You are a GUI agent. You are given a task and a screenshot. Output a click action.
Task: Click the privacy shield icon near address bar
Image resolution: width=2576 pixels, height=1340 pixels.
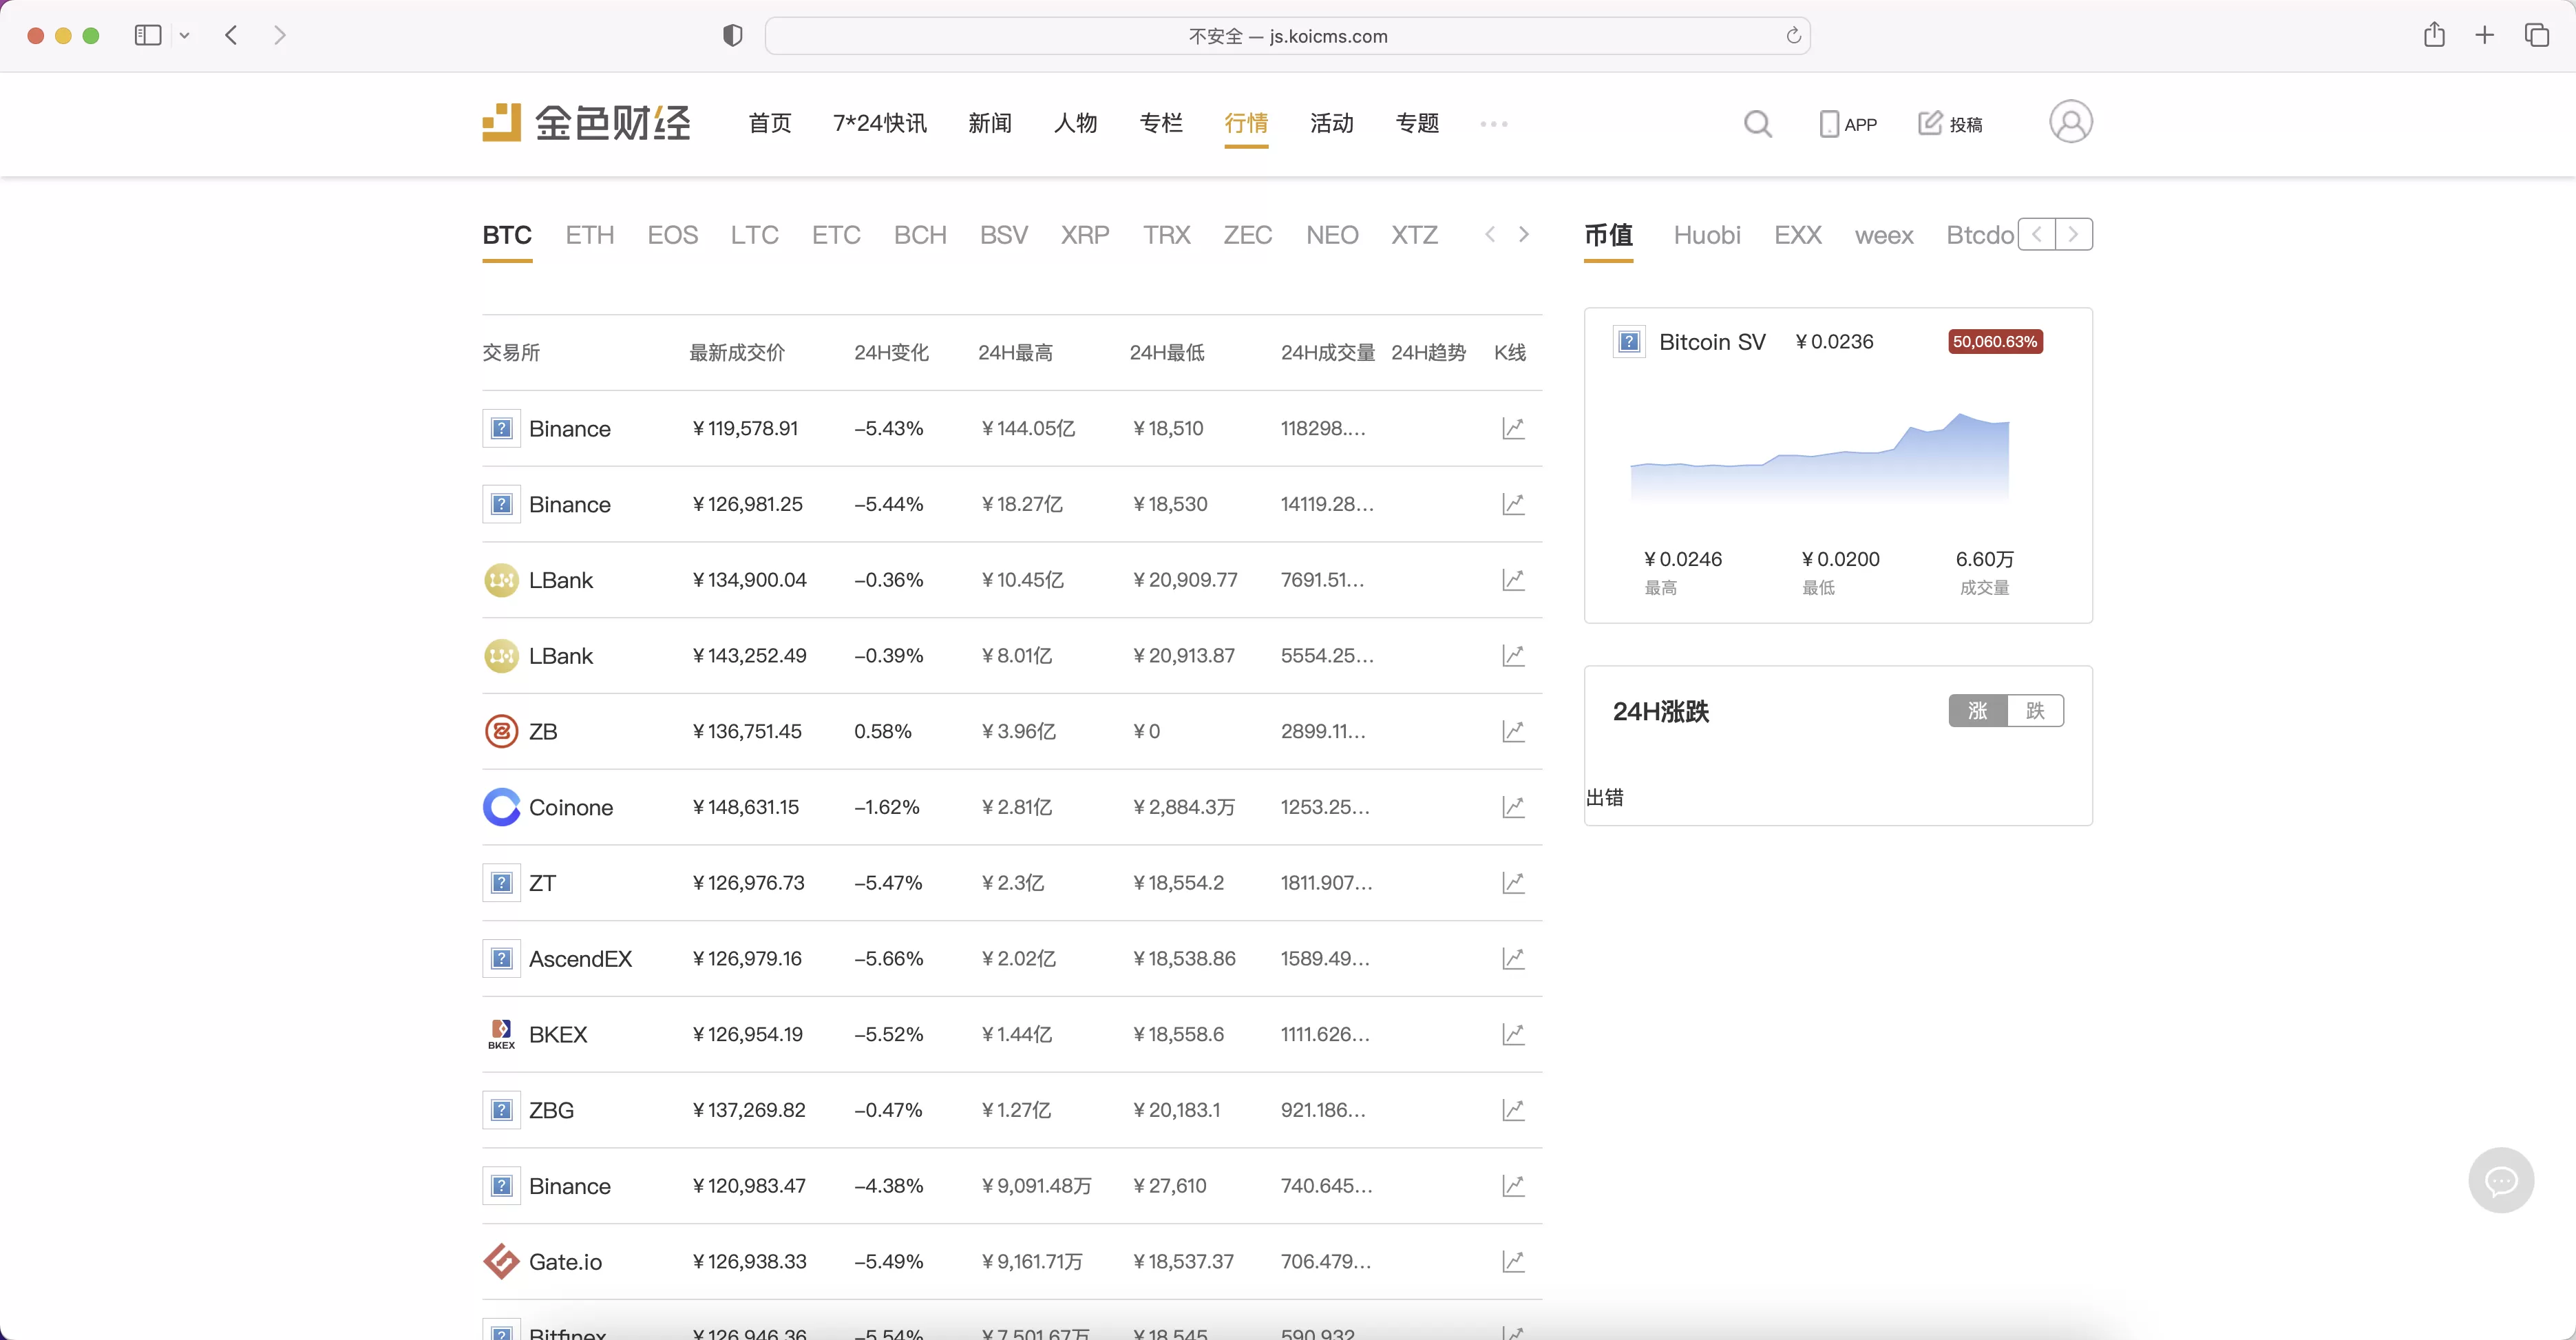(733, 35)
